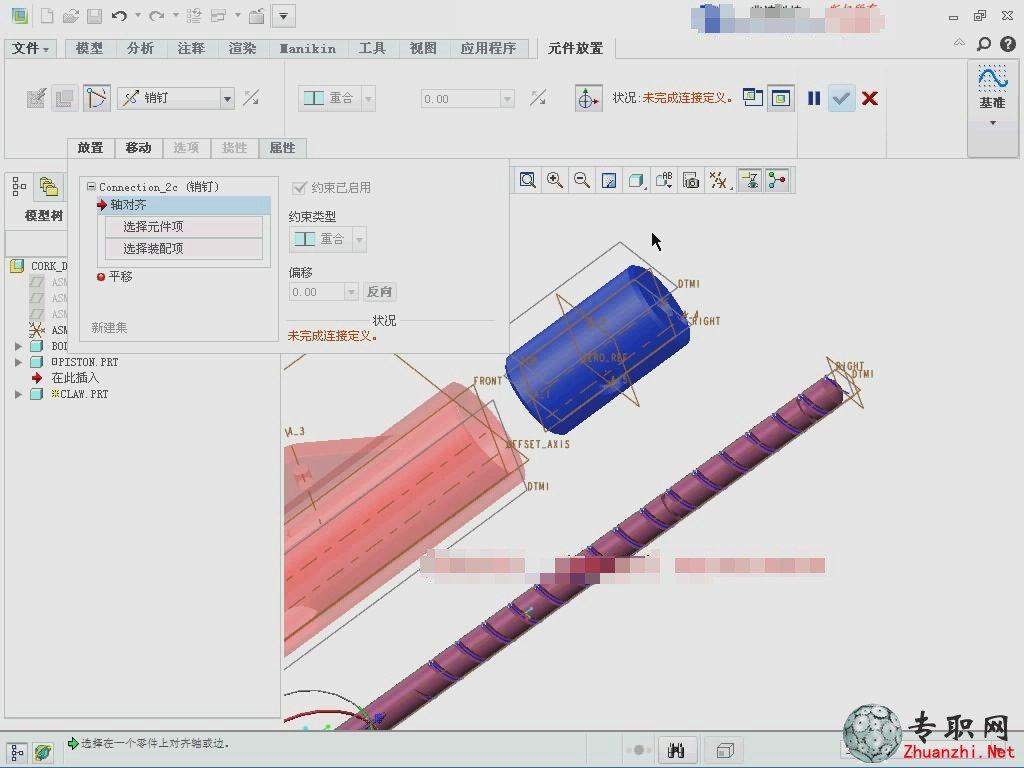The height and width of the screenshot is (768, 1024).
Task: Click the Open file icon
Action: [71, 16]
